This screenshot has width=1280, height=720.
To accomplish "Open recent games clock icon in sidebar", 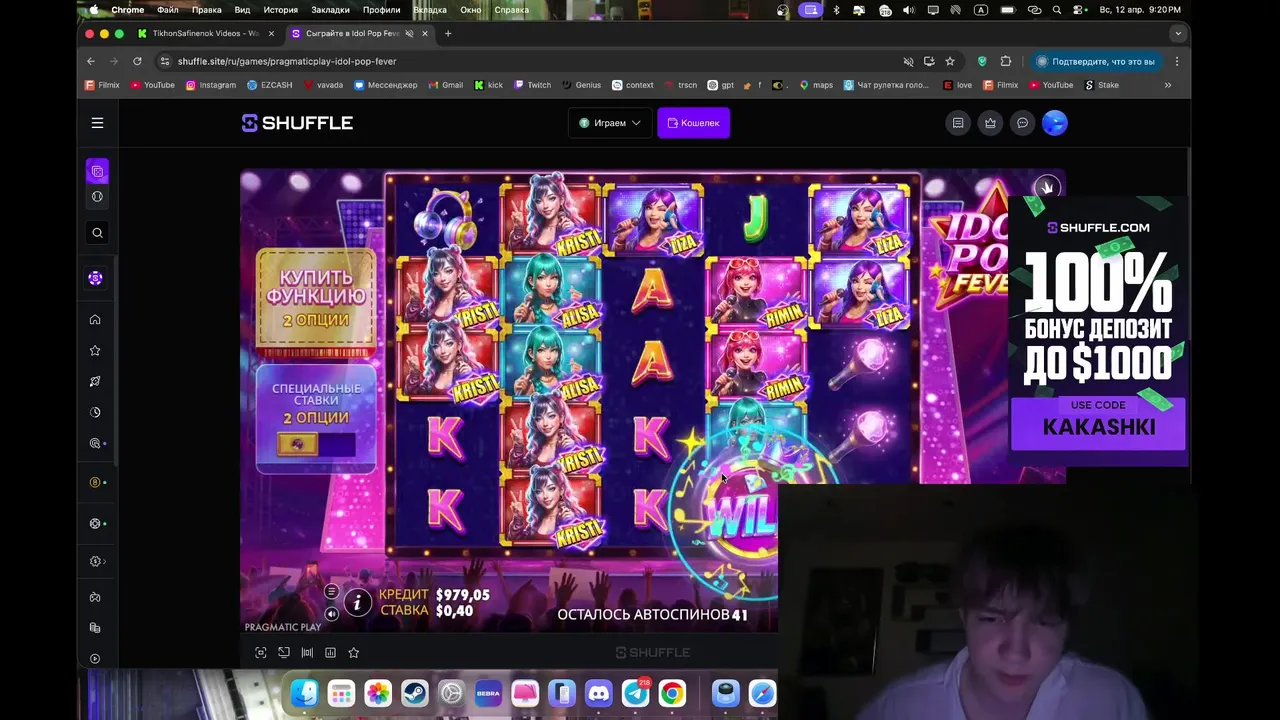I will tap(95, 412).
